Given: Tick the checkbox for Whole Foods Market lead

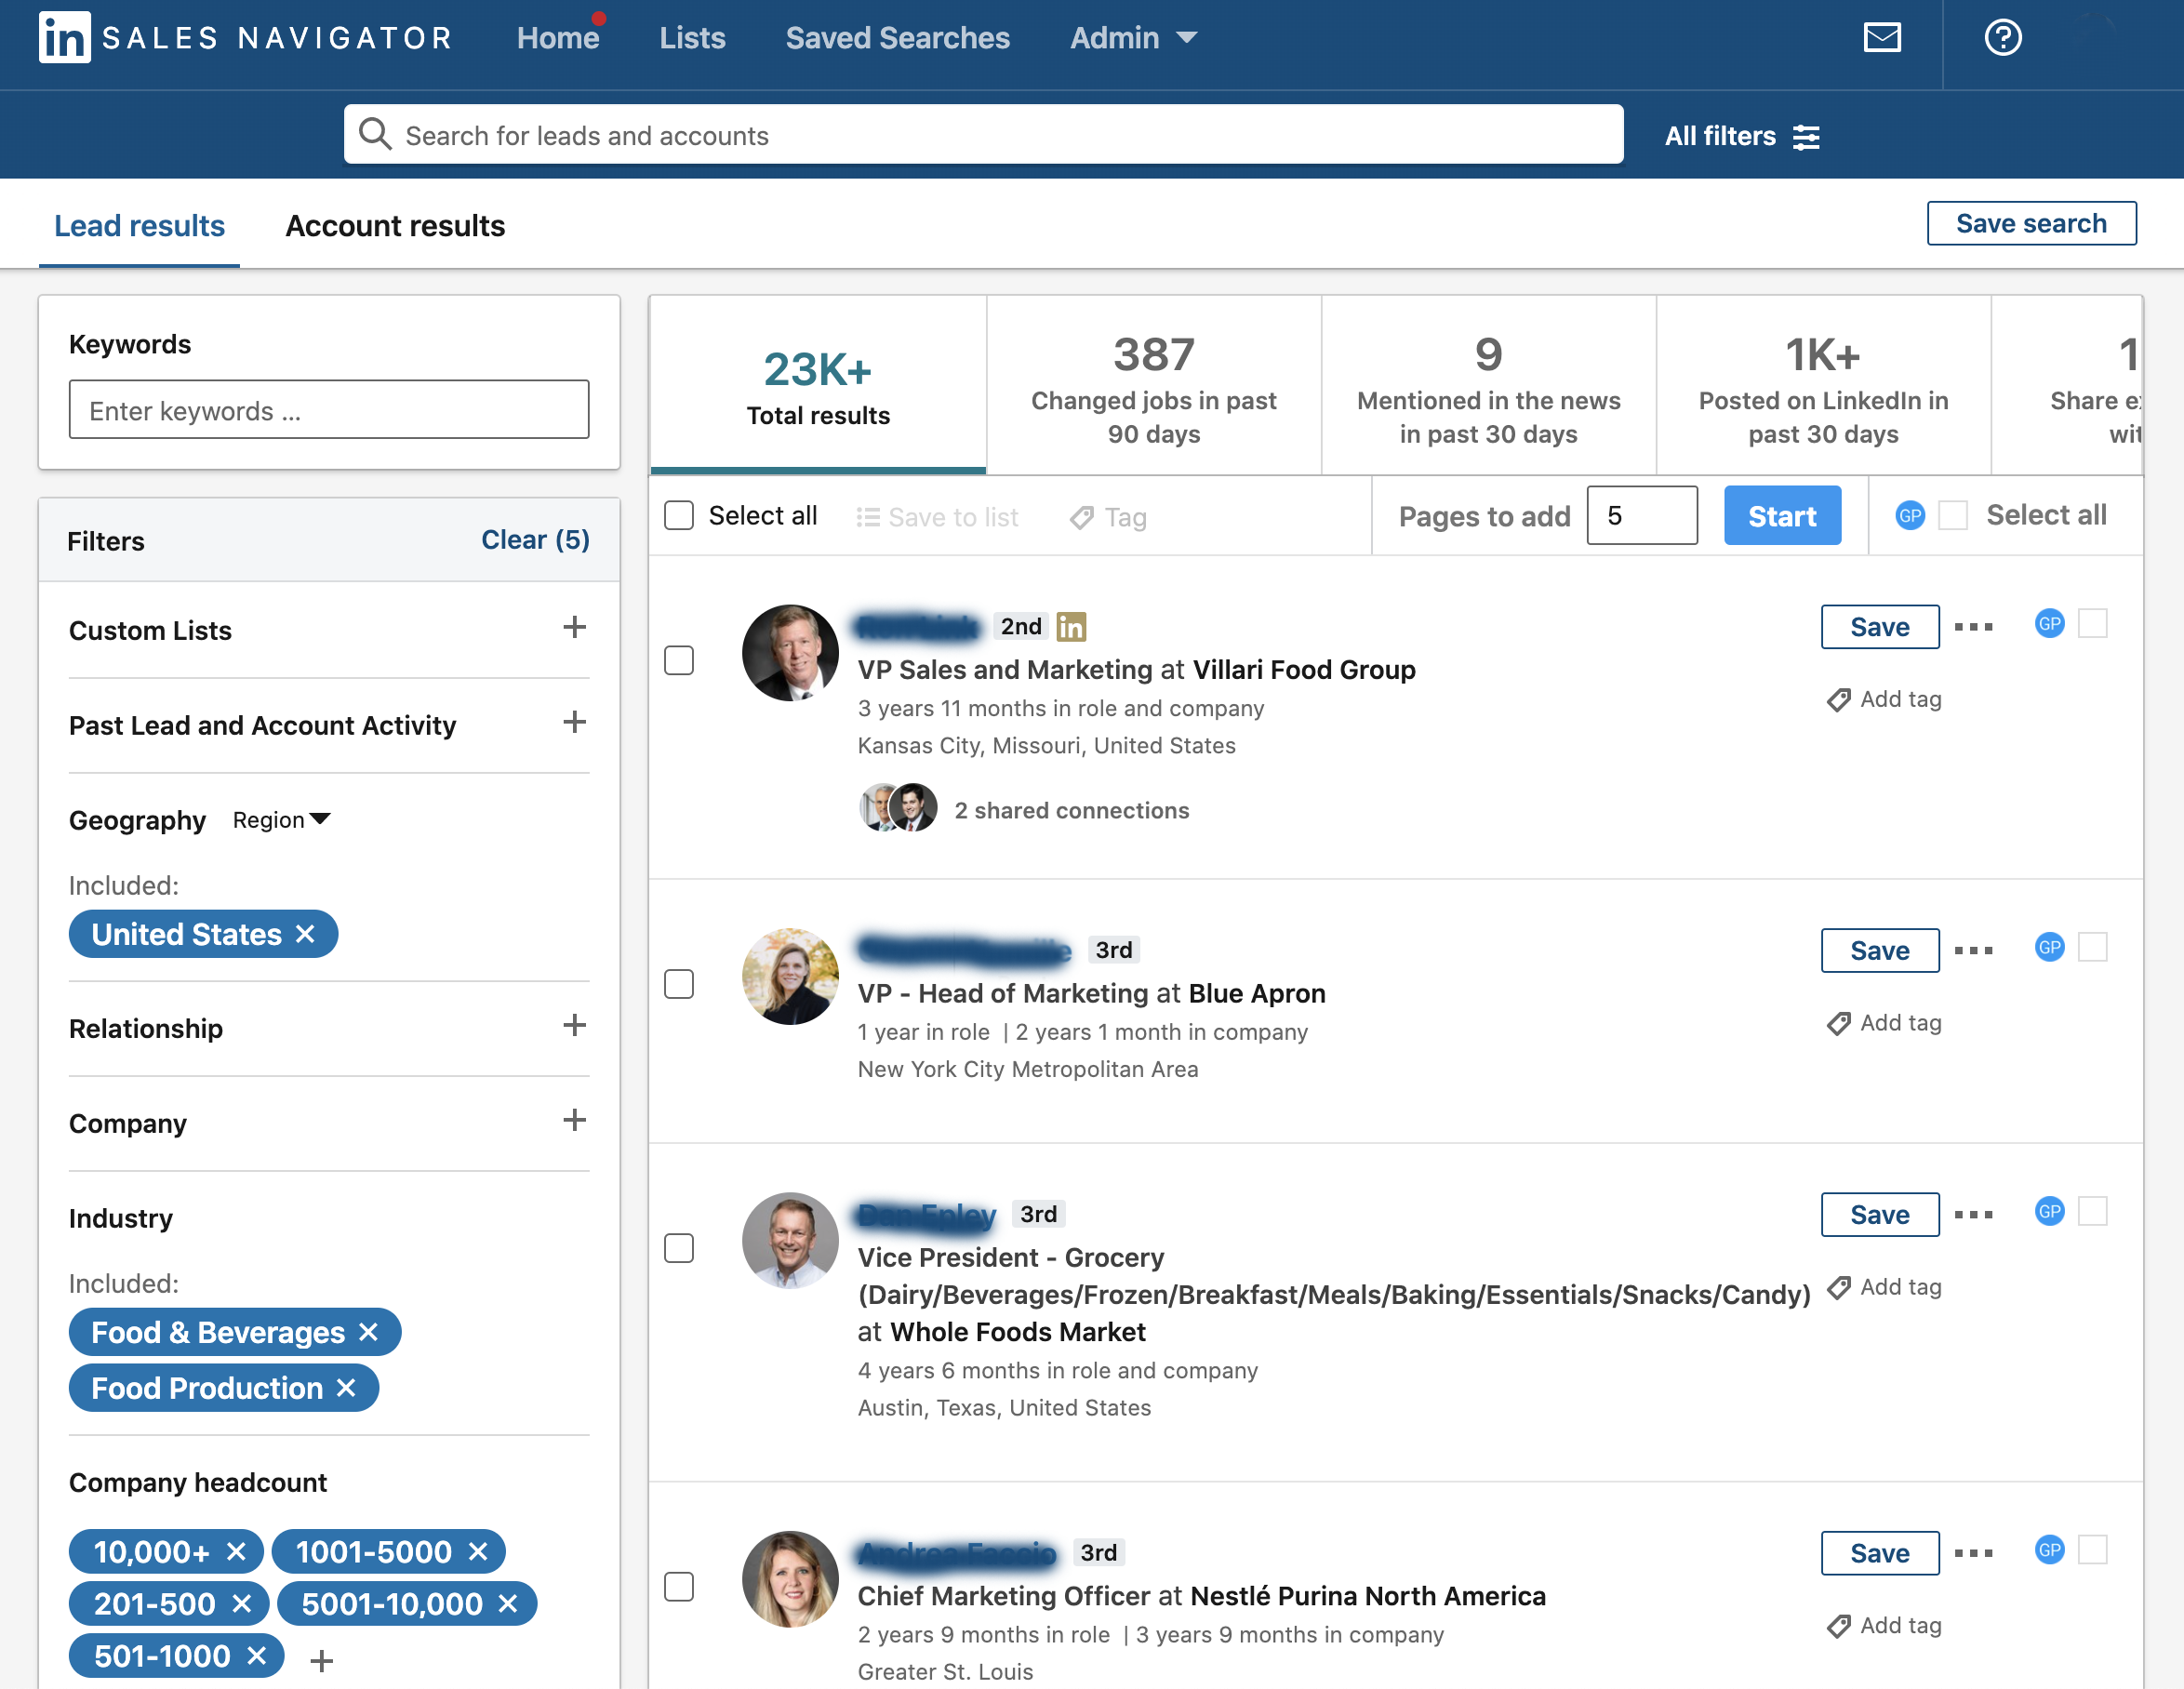Looking at the screenshot, I should 679,1248.
